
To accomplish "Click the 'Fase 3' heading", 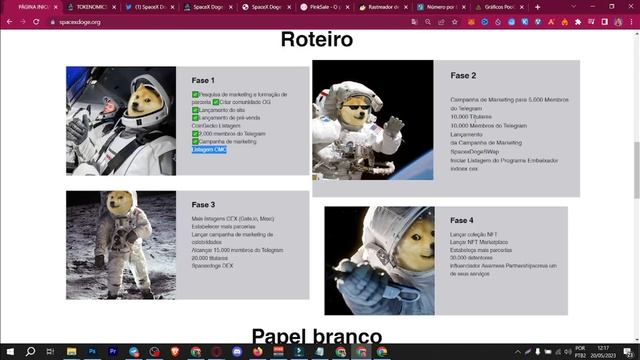I will tap(203, 204).
